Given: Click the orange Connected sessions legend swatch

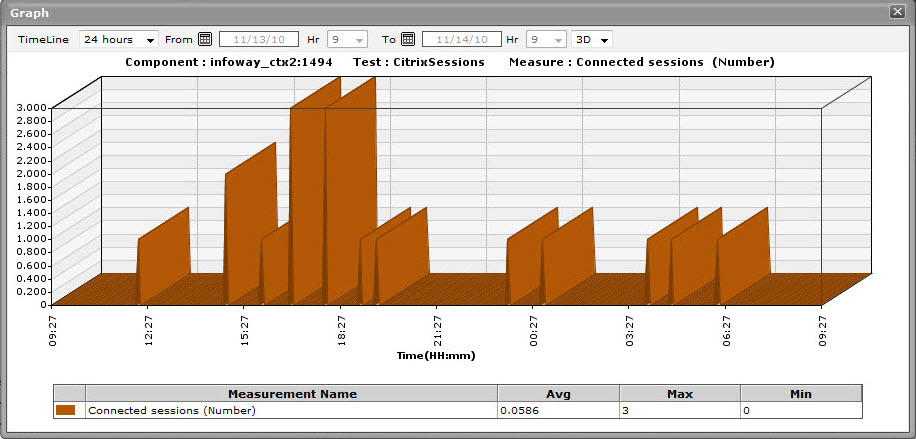Looking at the screenshot, I should pyautogui.click(x=65, y=410).
